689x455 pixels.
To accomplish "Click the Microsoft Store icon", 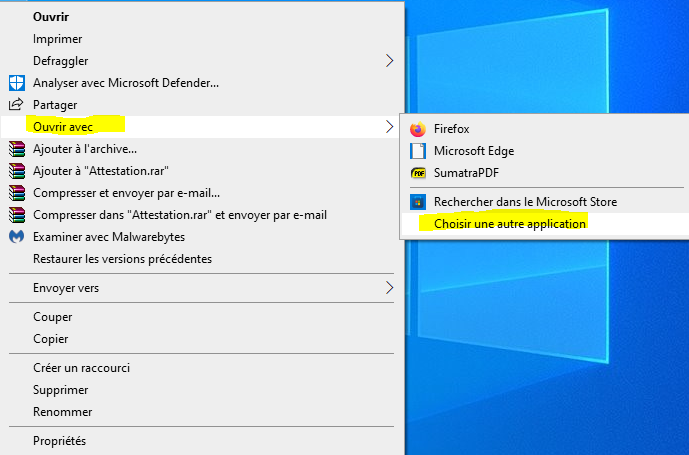I will pyautogui.click(x=418, y=202).
